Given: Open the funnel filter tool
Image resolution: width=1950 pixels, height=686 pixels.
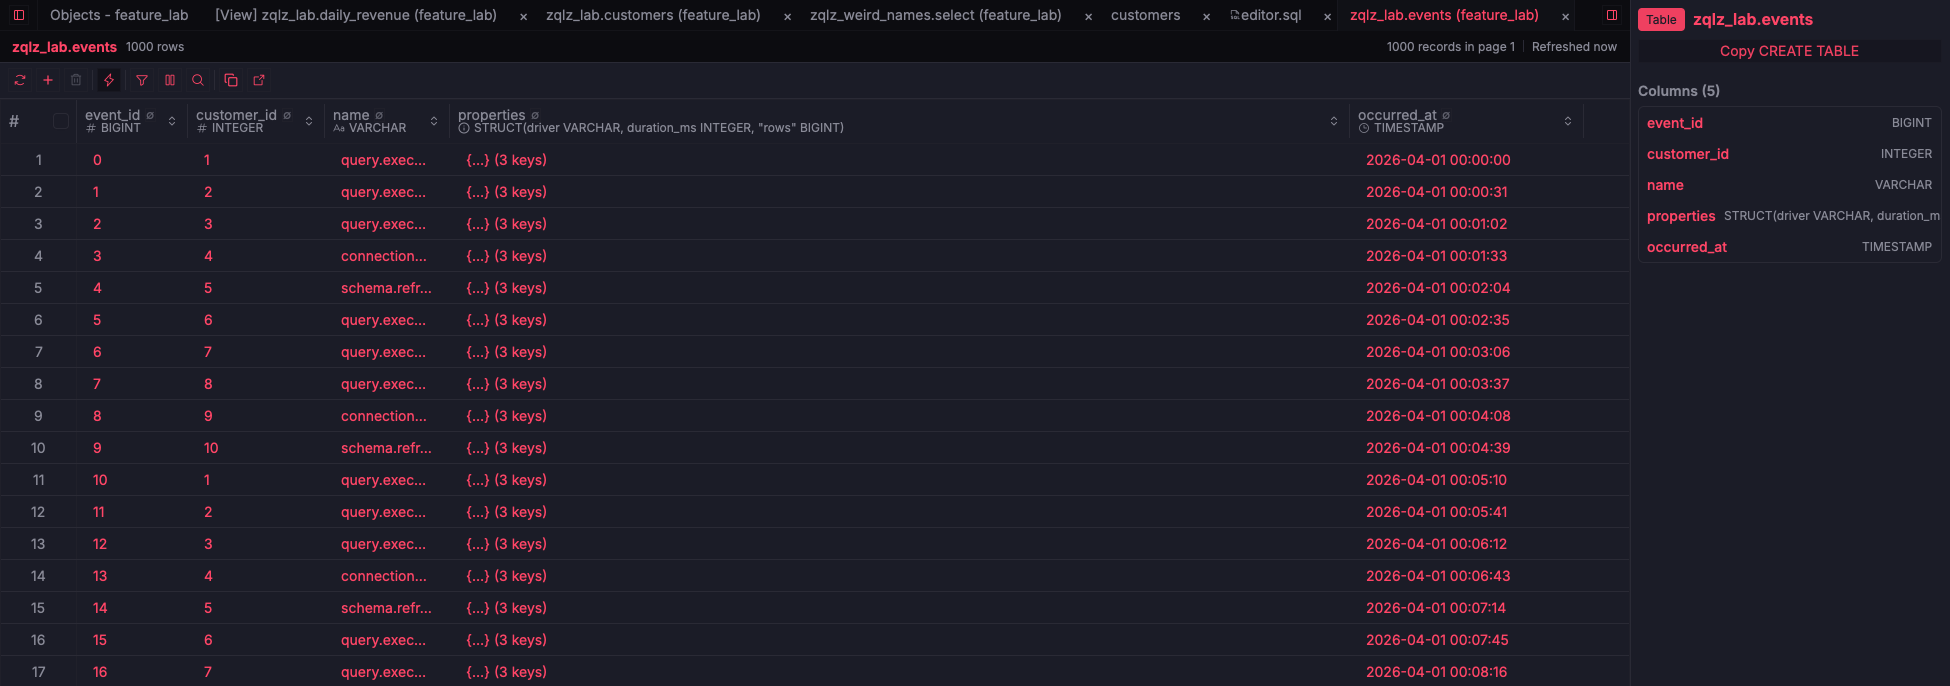Looking at the screenshot, I should 142,80.
